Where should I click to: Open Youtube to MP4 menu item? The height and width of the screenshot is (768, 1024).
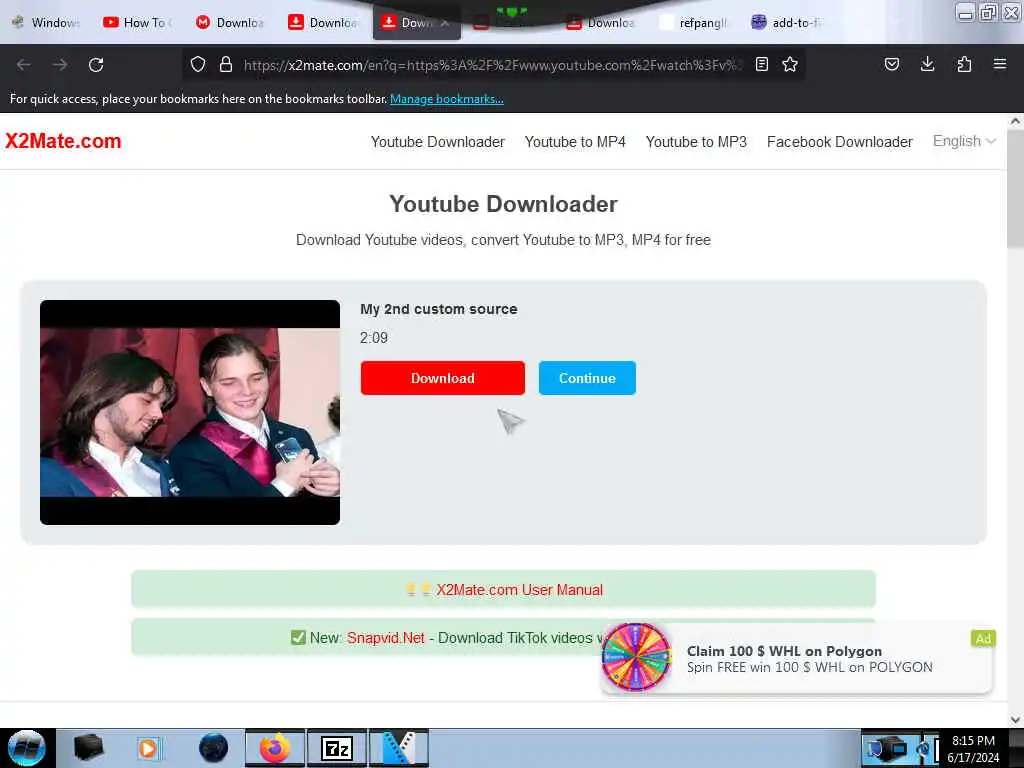pyautogui.click(x=575, y=142)
